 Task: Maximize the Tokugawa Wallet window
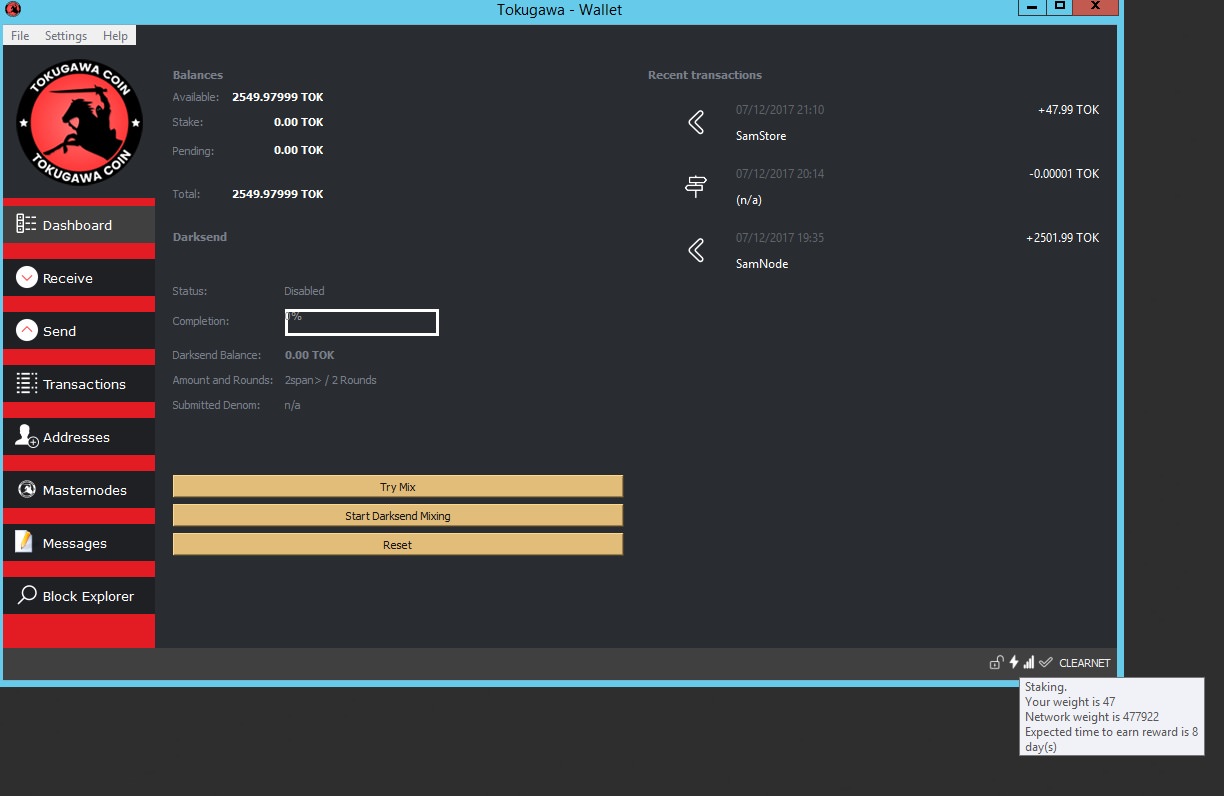click(x=1060, y=7)
